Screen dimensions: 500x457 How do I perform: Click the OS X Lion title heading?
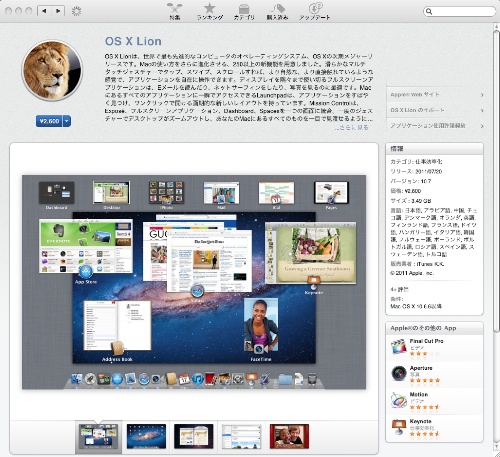(x=133, y=41)
